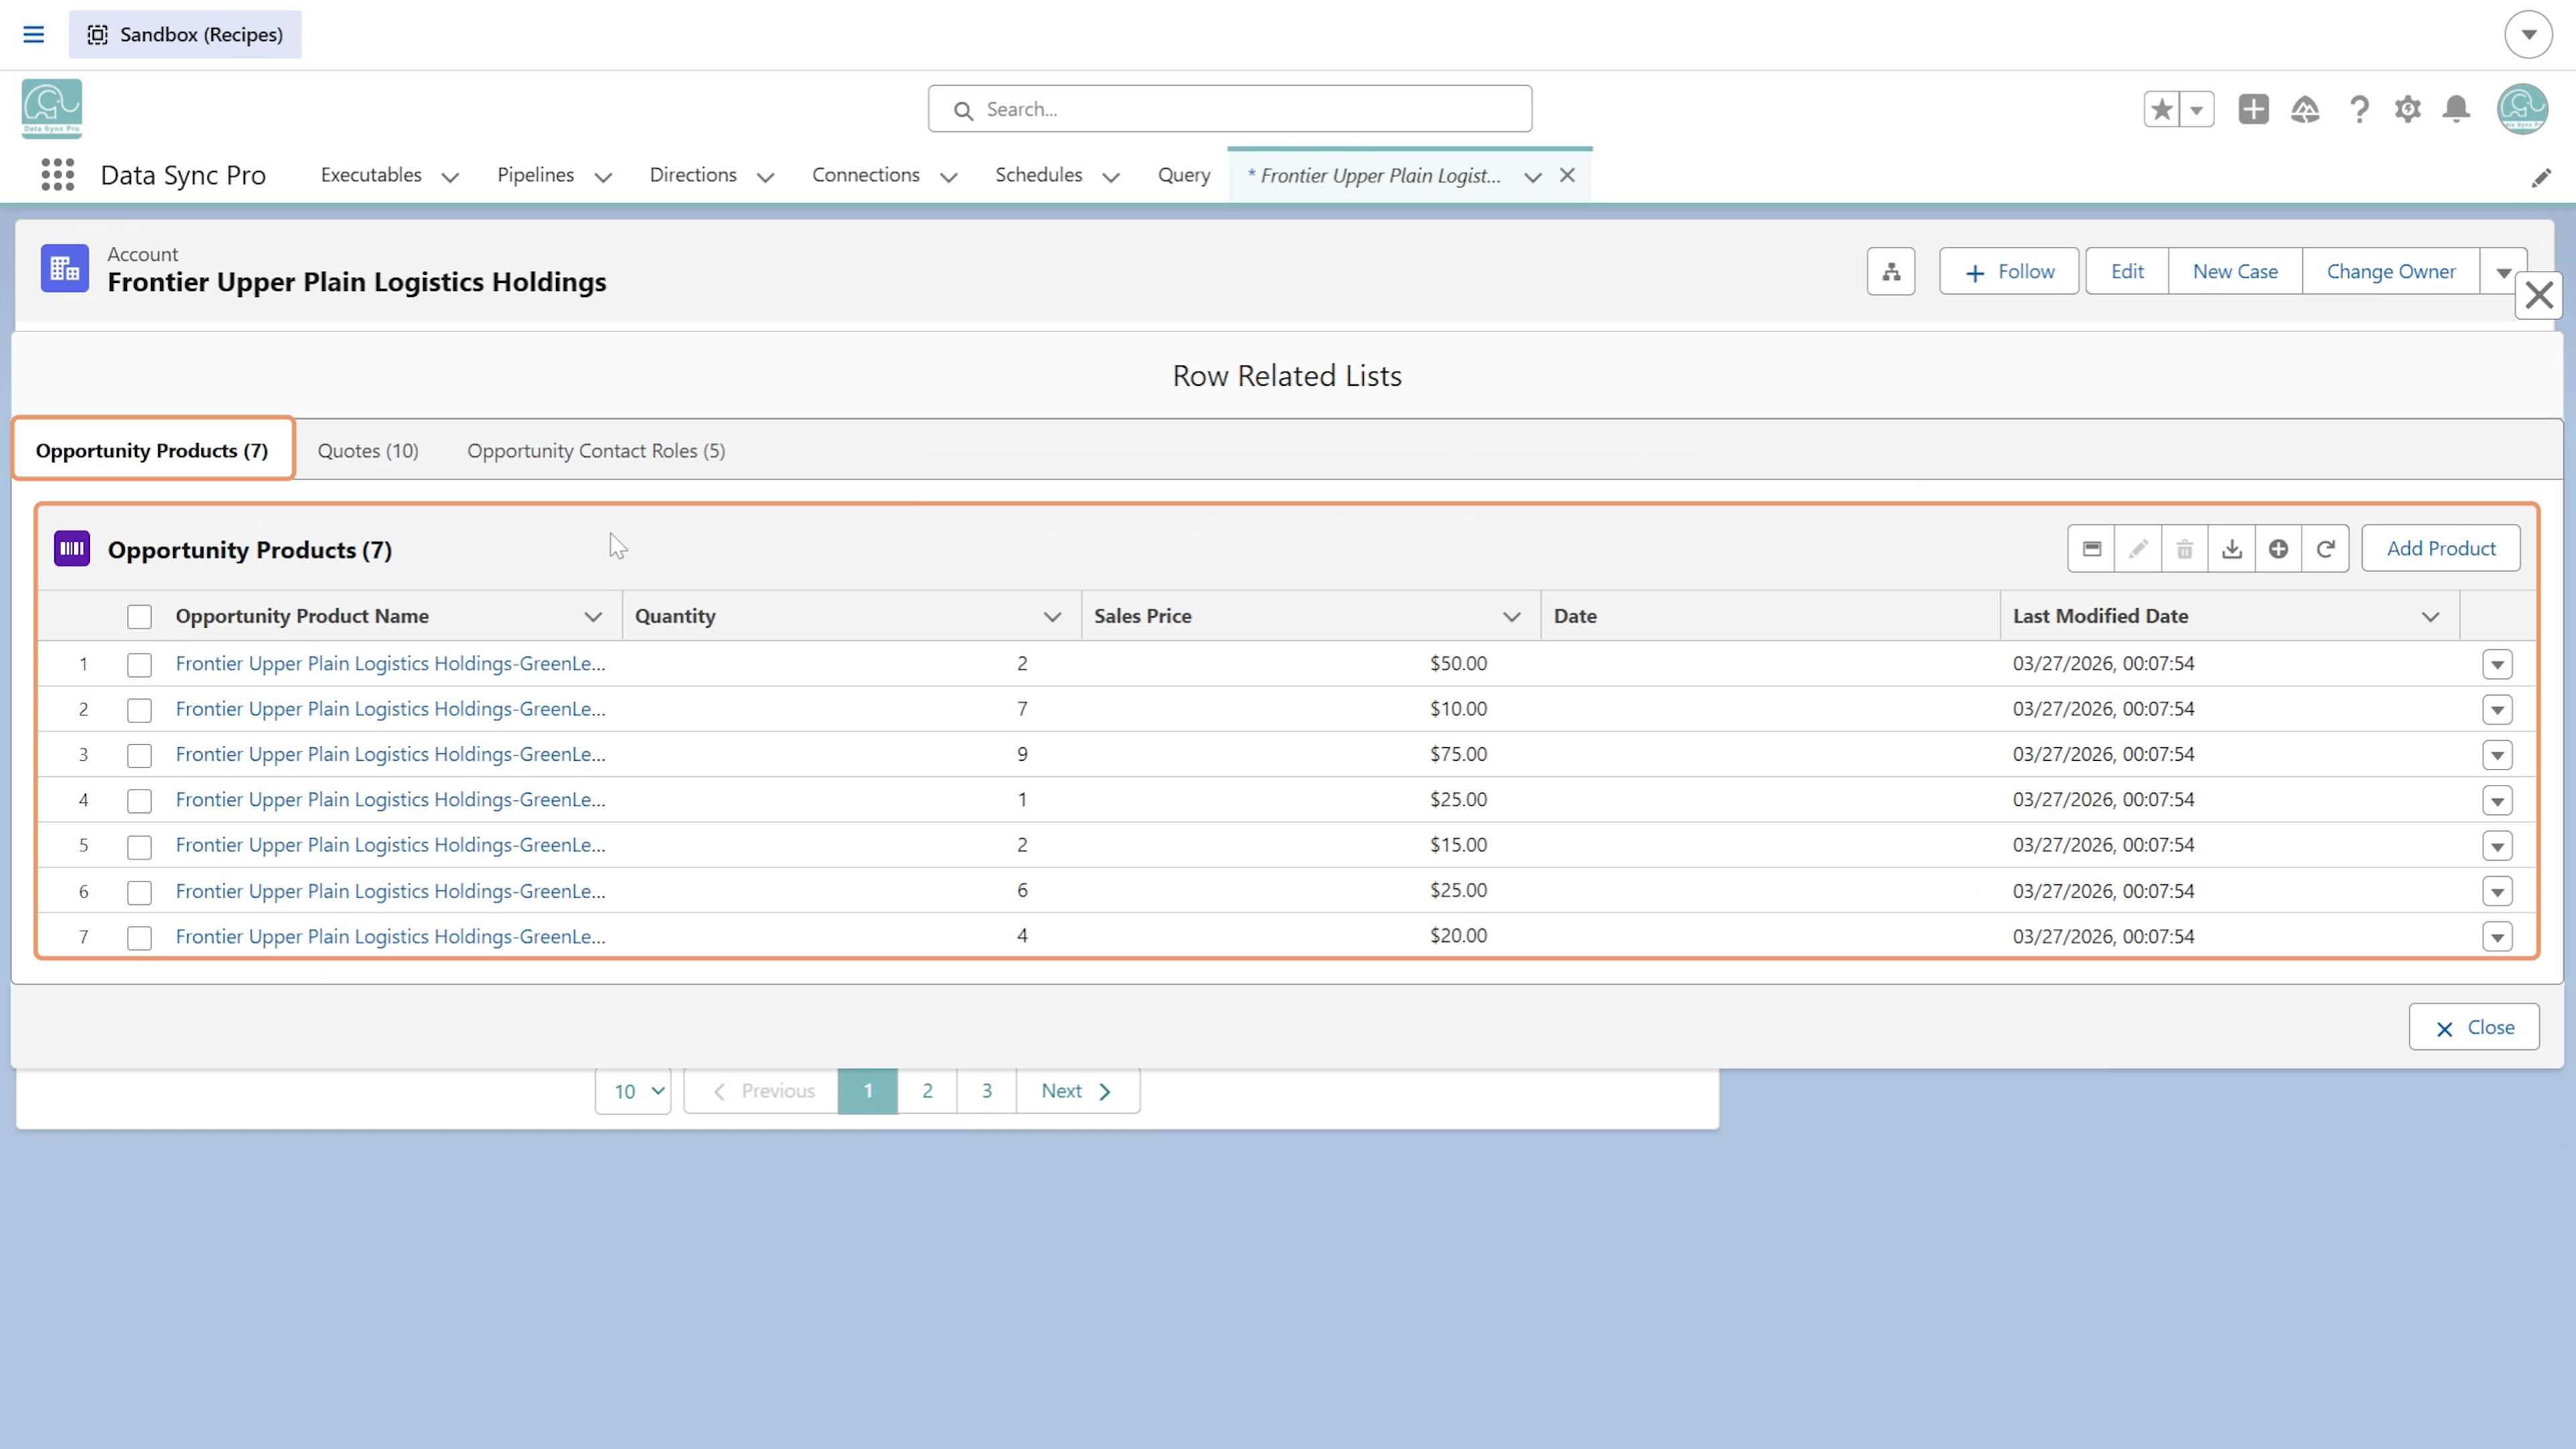The width and height of the screenshot is (2576, 1449).
Task: Click the trash delete toolbar icon
Action: (x=2185, y=548)
